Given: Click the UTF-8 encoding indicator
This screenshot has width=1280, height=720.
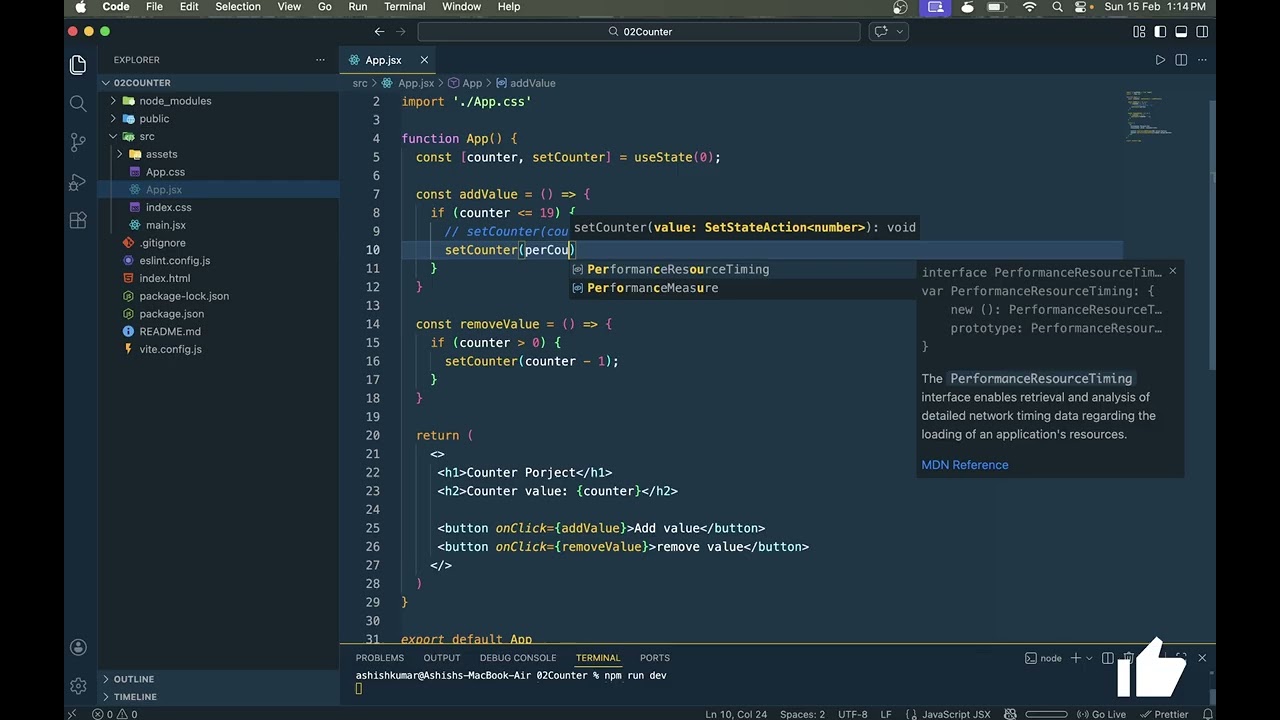Looking at the screenshot, I should [853, 714].
